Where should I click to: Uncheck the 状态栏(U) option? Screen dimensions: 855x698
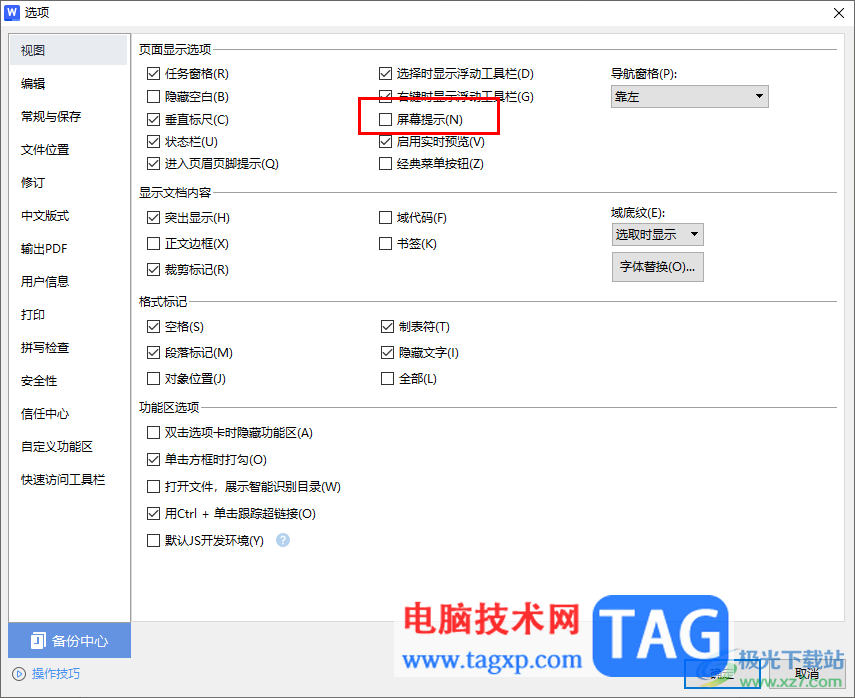(x=153, y=142)
